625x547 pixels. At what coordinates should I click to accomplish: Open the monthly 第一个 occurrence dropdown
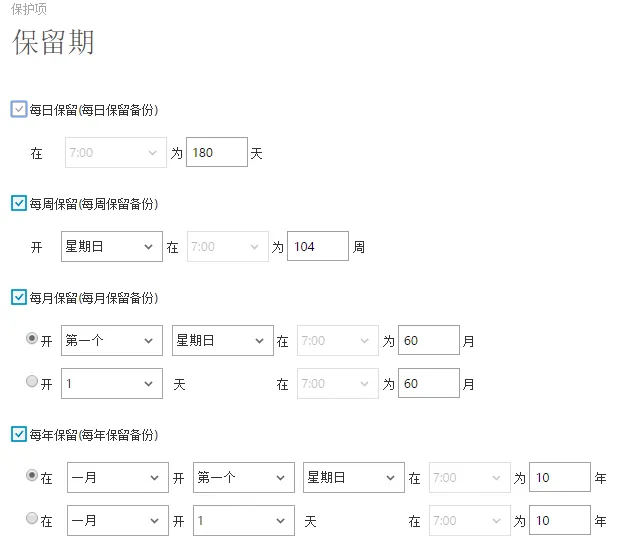click(x=112, y=340)
